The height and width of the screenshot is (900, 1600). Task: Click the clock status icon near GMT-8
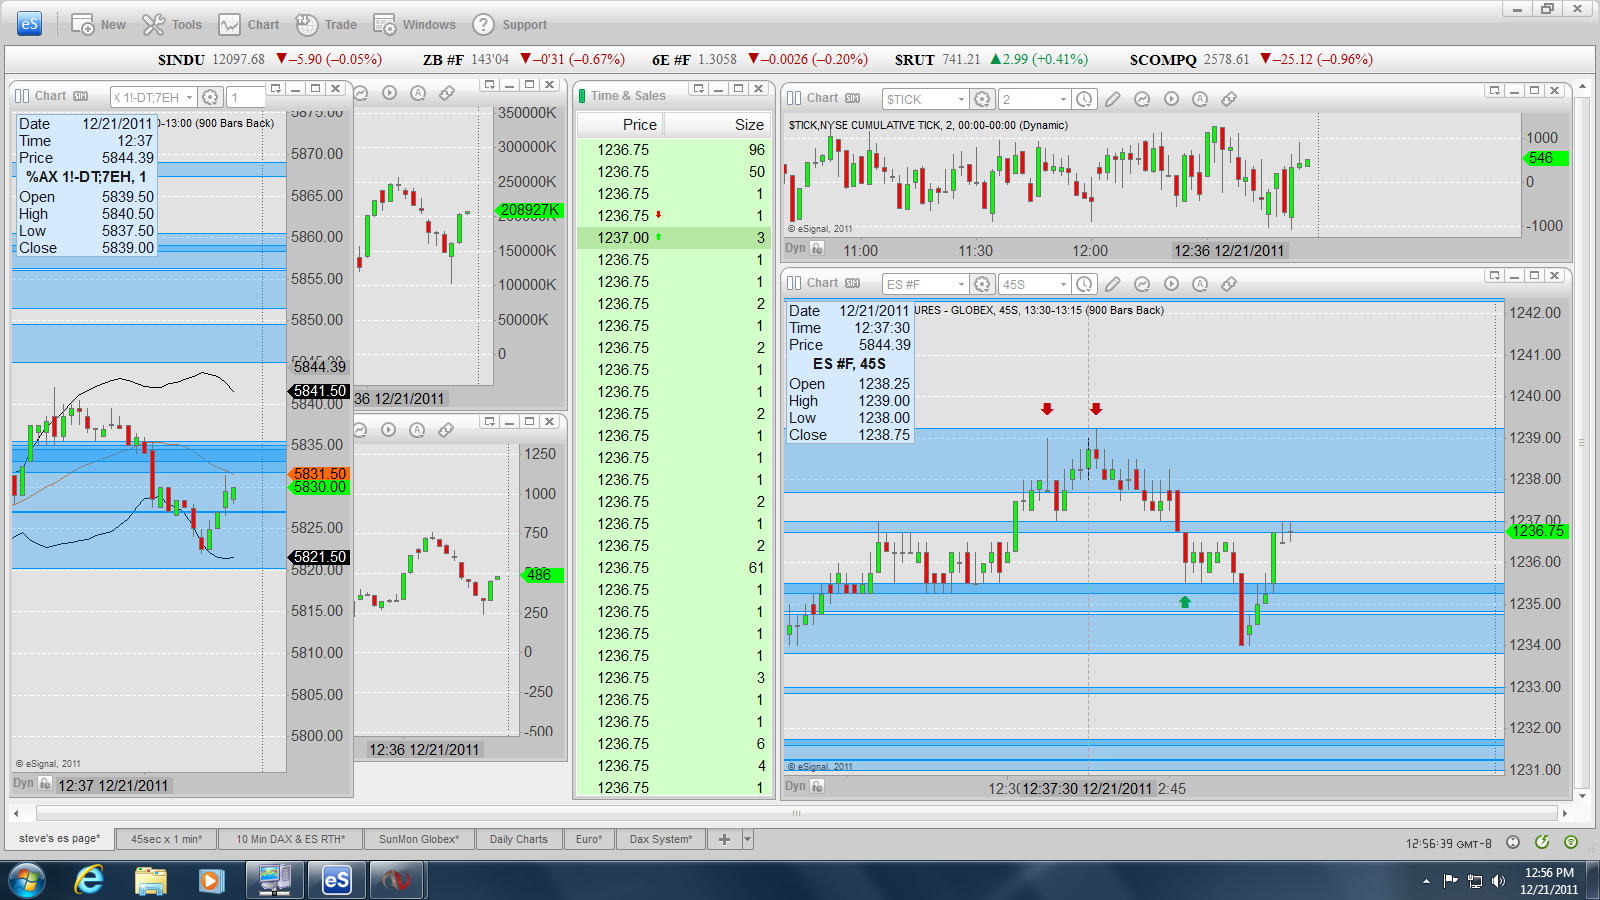pos(1512,842)
